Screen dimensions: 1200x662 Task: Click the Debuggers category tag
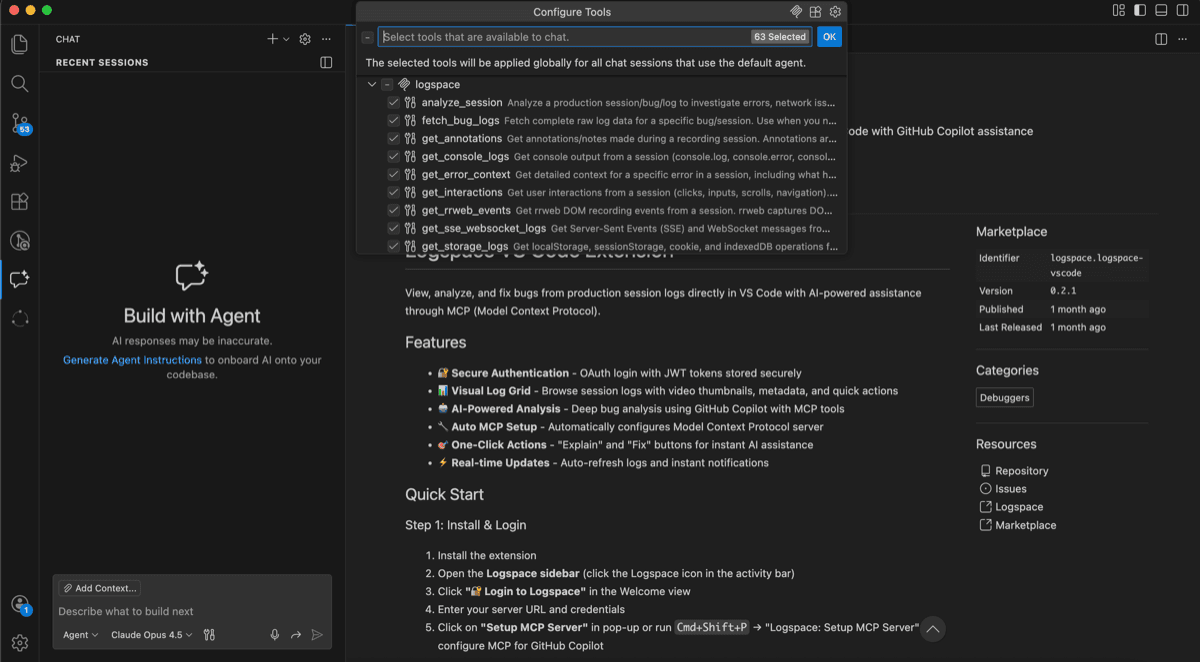[x=1005, y=397]
